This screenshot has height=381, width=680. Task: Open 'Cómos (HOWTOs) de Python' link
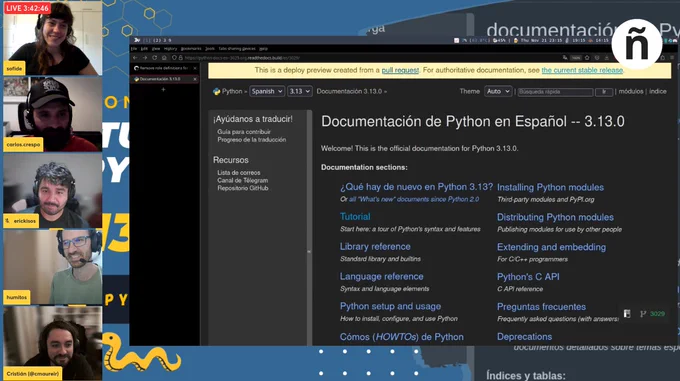pos(402,337)
